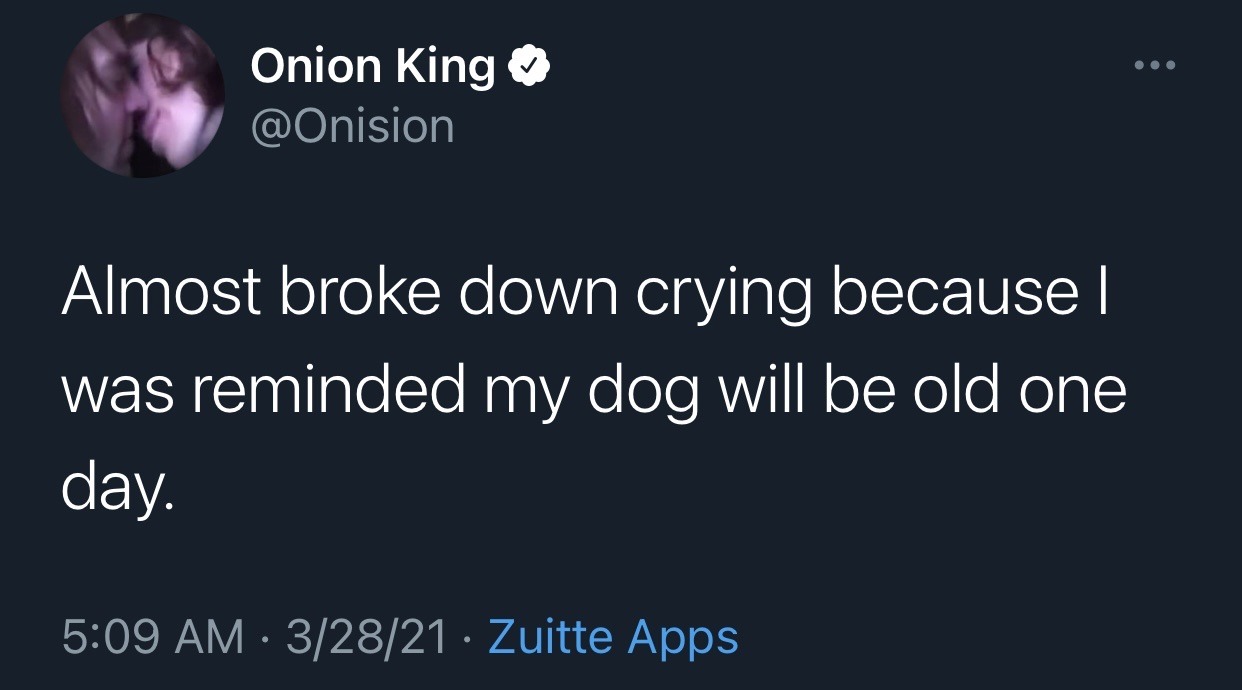The image size is (1242, 690).
Task: Click the word because in the tweet
Action: pyautogui.click(x=958, y=294)
